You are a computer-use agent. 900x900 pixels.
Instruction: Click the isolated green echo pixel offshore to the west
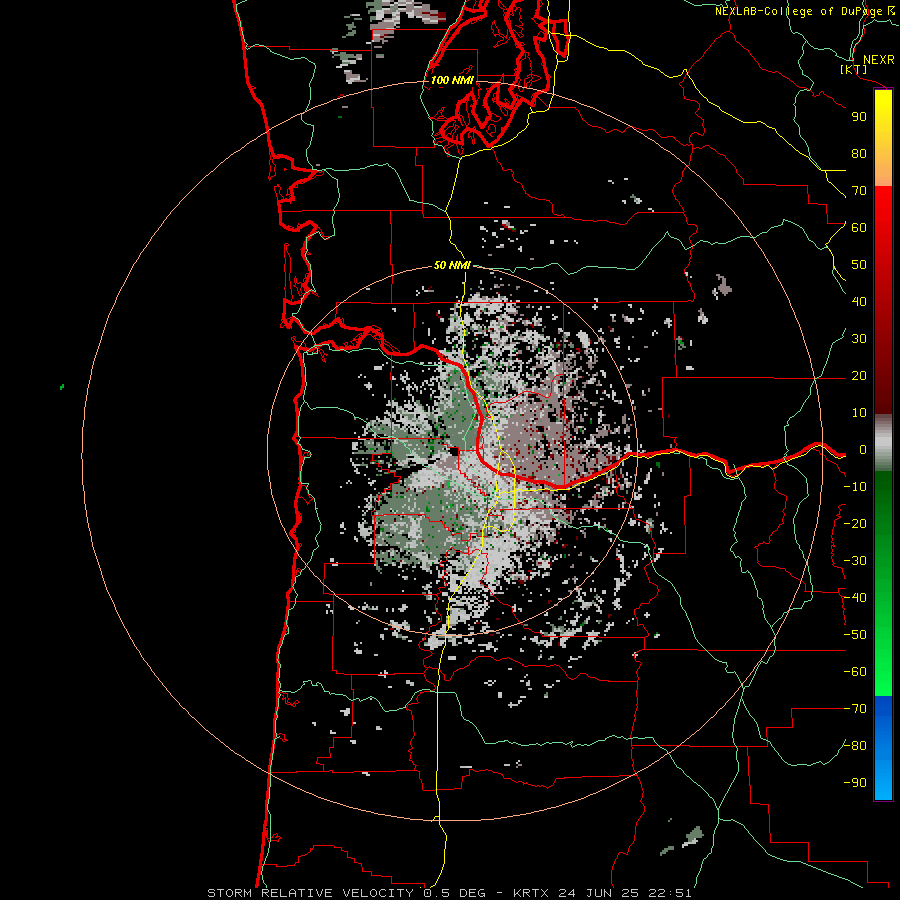62,387
